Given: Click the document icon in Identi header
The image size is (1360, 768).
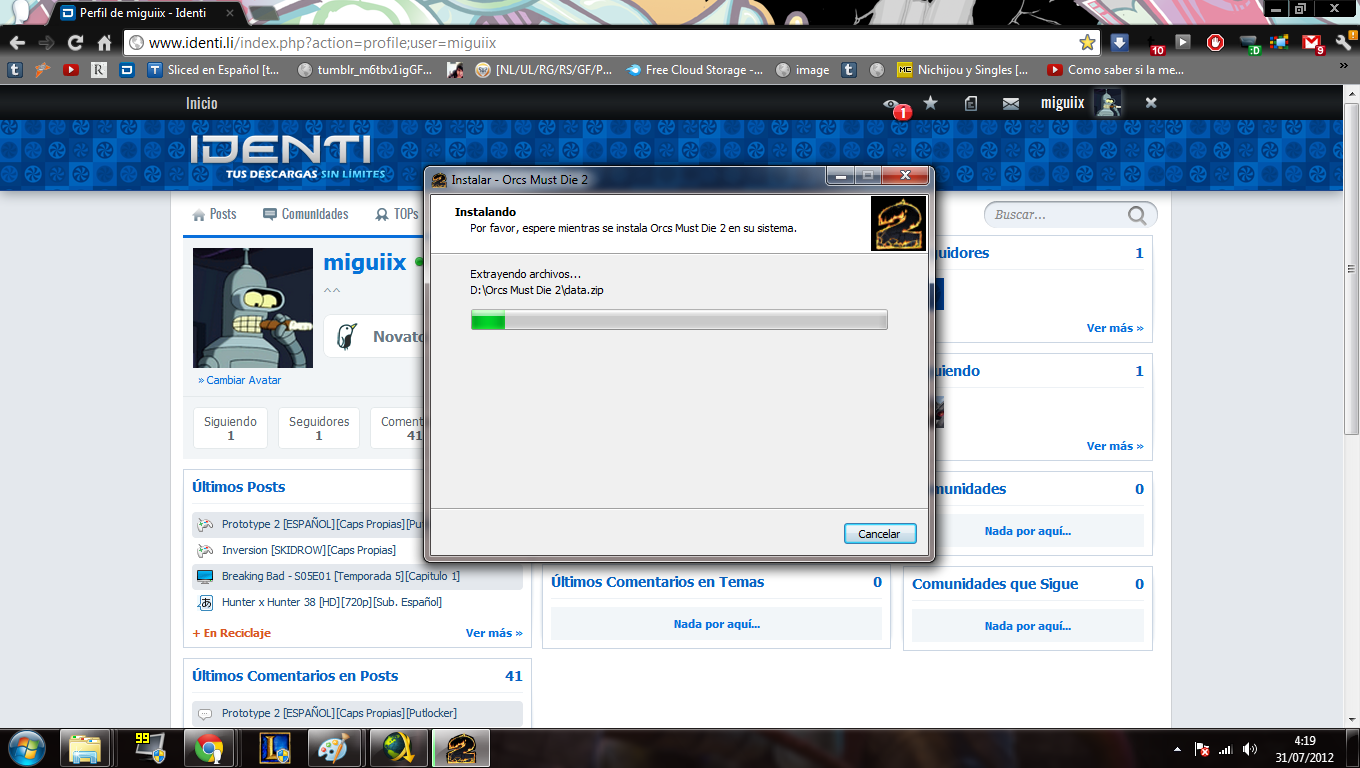Looking at the screenshot, I should pos(971,103).
